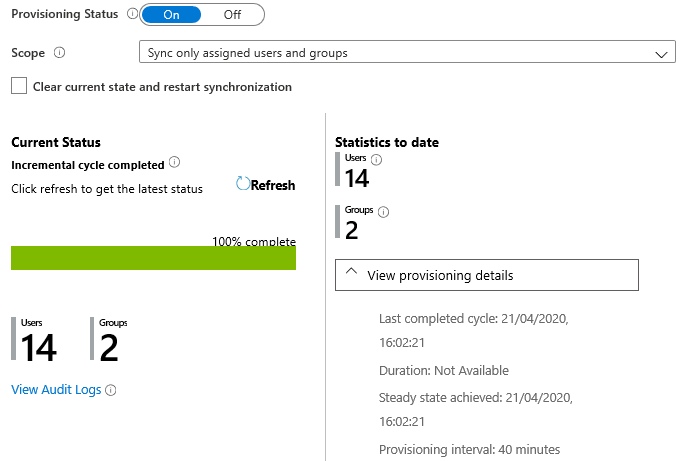This screenshot has width=689, height=461.
Task: Open View Audit Logs link
Action: (x=56, y=390)
